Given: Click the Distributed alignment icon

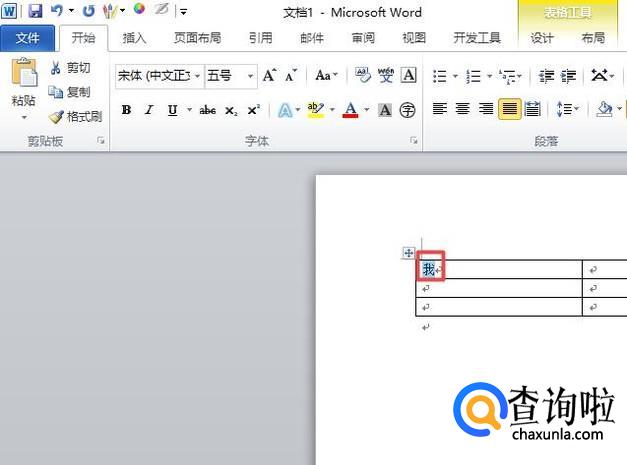Looking at the screenshot, I should tap(532, 109).
